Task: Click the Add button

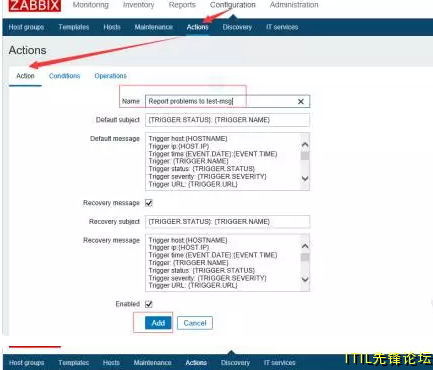Action: click(x=158, y=323)
